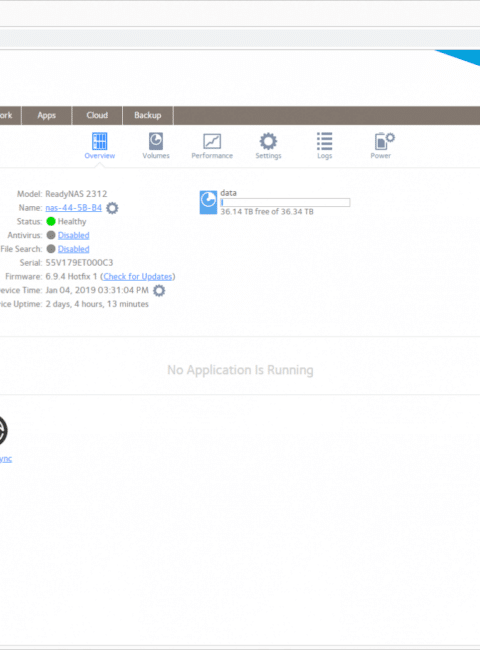
Task: Click the gray File Search status dot
Action: pyautogui.click(x=51, y=249)
